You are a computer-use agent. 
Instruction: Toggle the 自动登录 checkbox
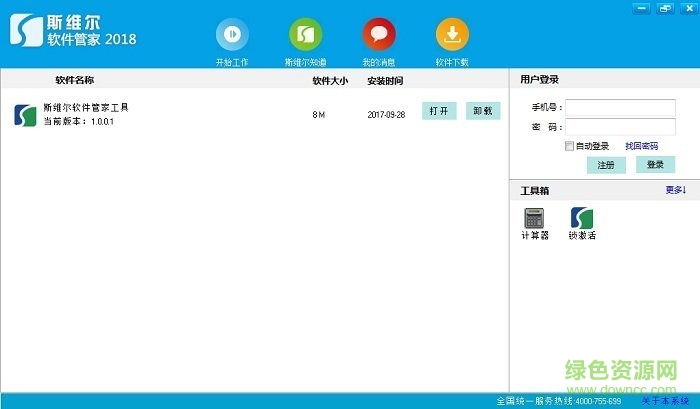(x=569, y=146)
